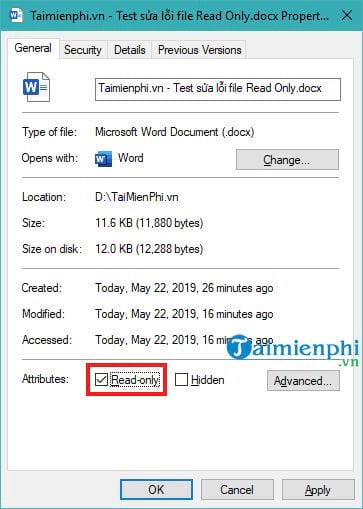Open the Security tab
This screenshot has width=363, height=509.
[83, 50]
